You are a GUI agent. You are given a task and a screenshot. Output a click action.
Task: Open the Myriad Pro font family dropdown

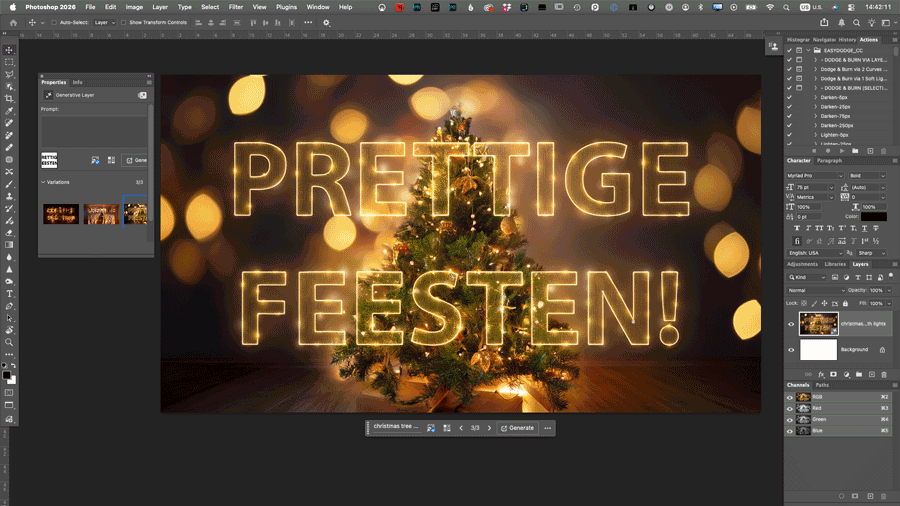coord(814,176)
